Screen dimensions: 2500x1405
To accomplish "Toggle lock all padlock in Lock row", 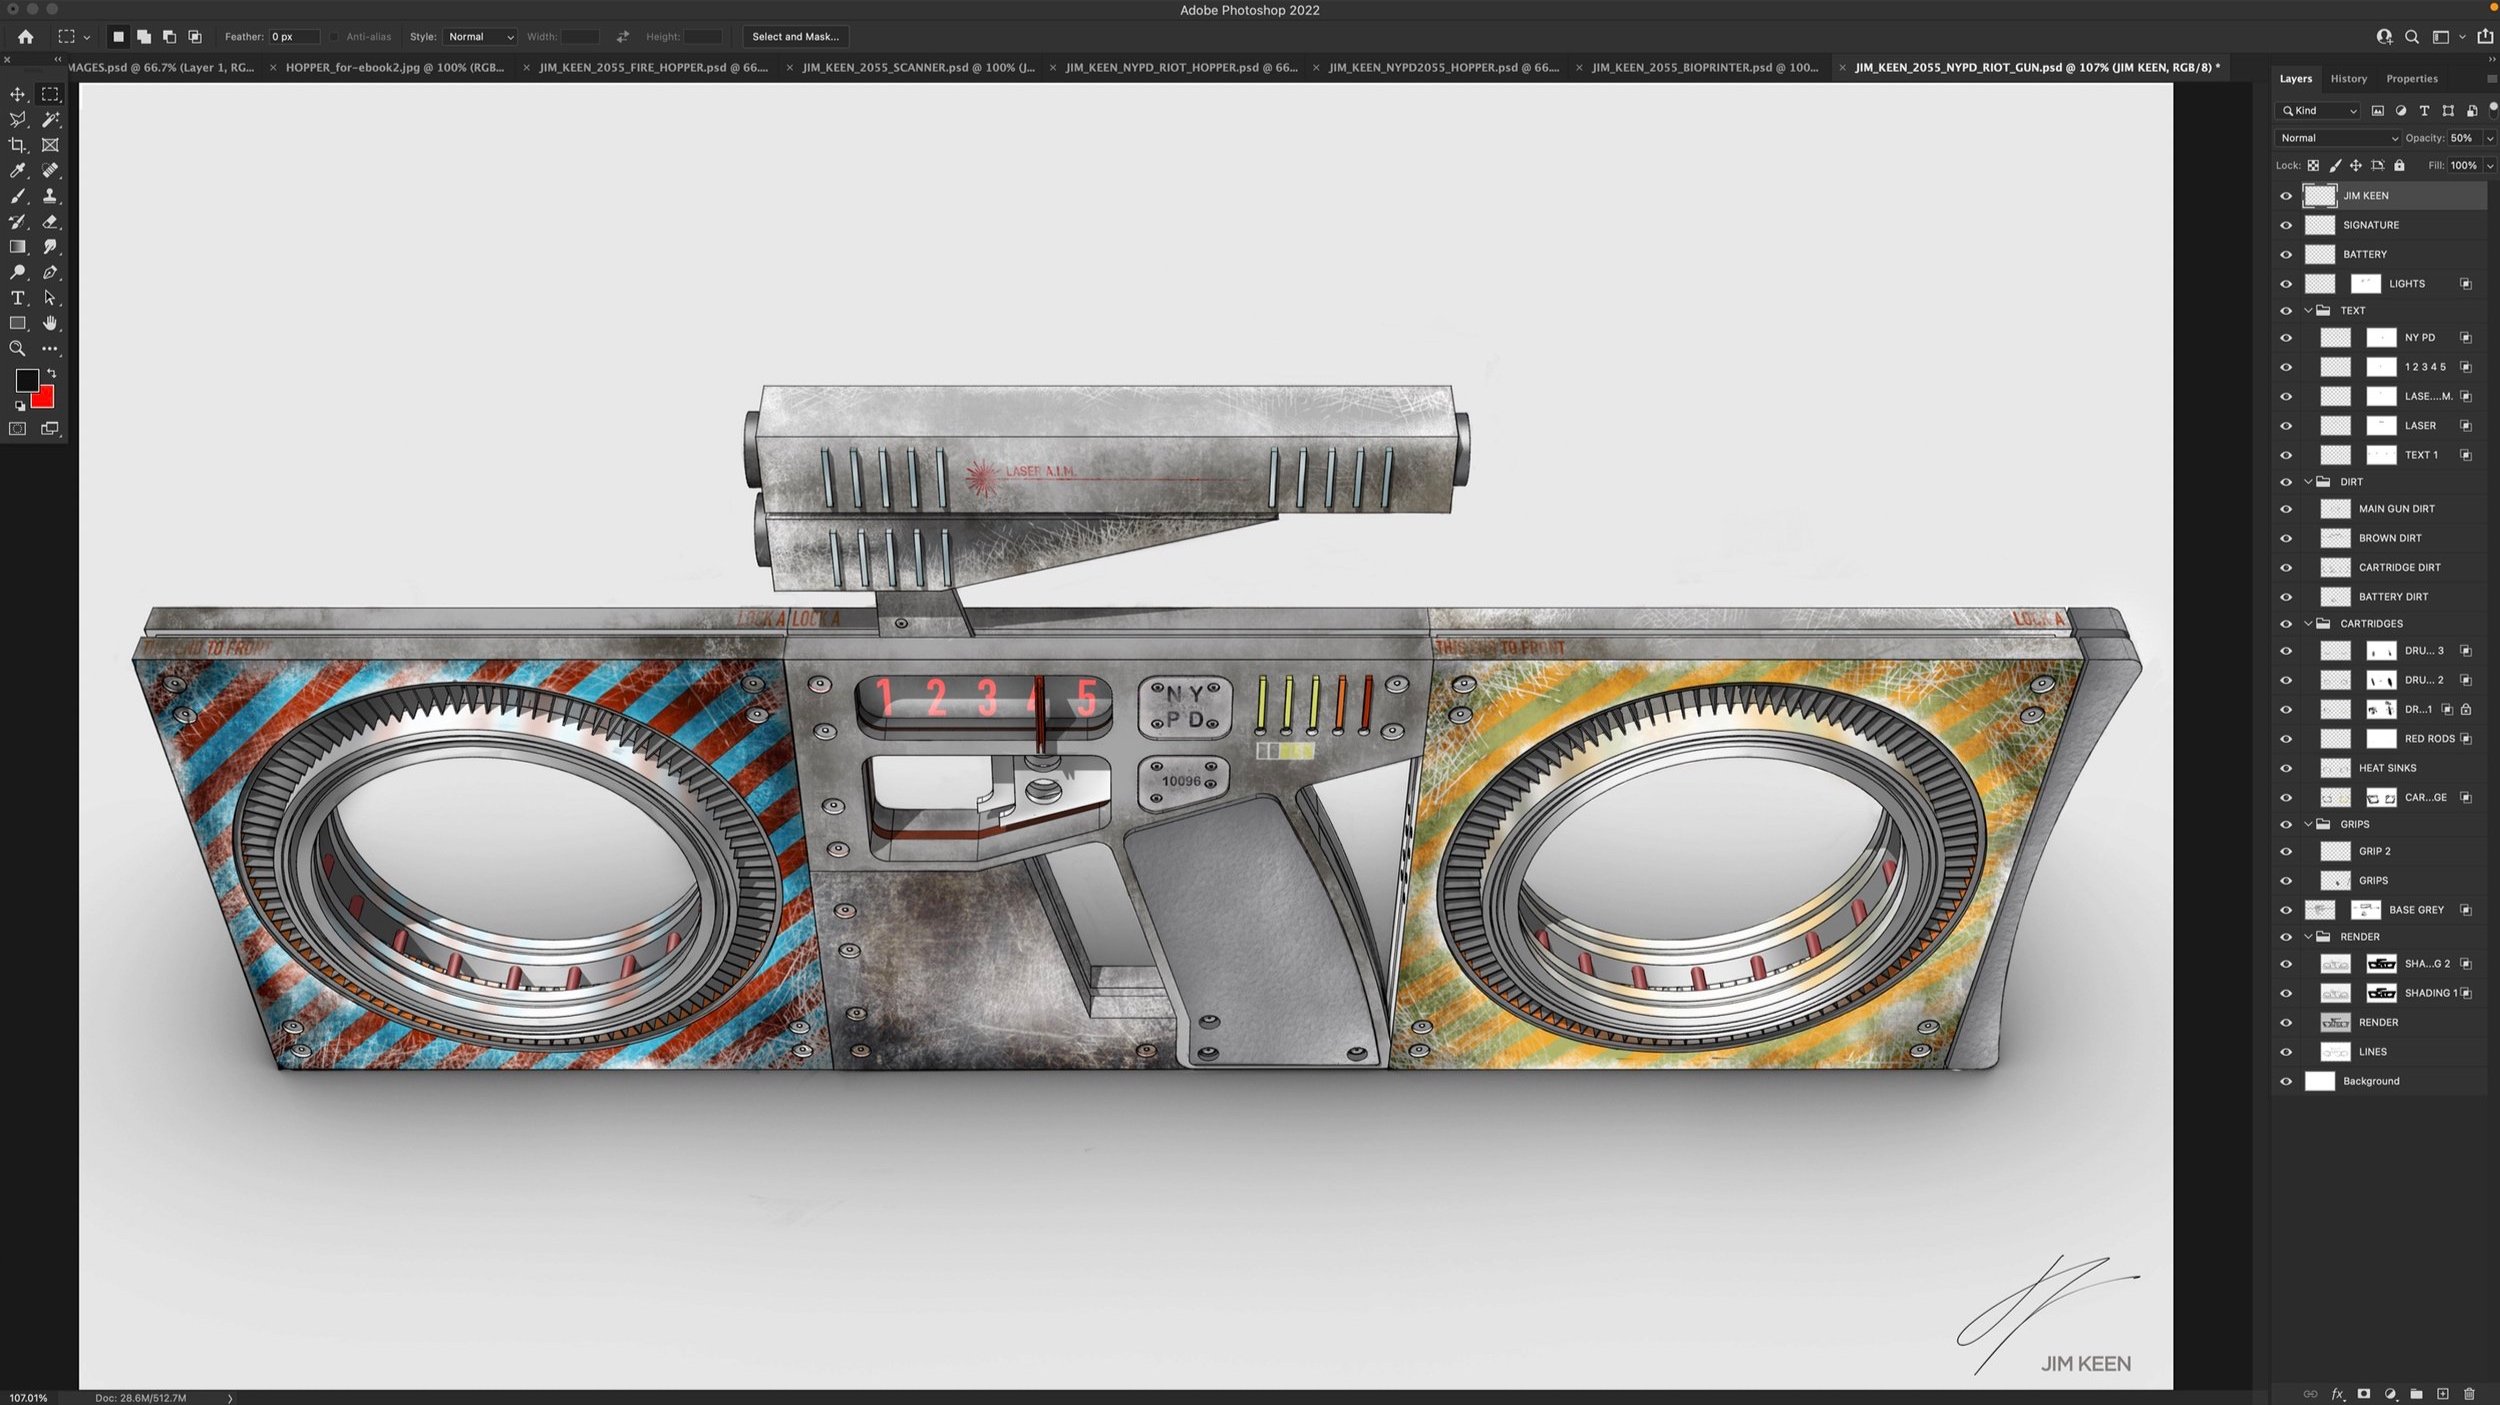I will pos(2399,166).
